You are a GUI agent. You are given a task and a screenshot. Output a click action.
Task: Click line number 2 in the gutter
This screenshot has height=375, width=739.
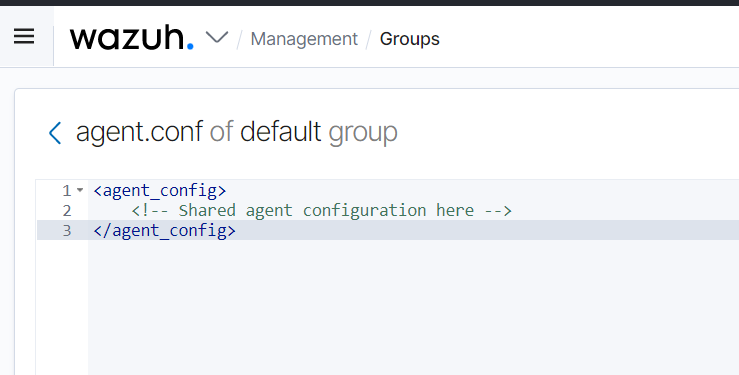66,211
